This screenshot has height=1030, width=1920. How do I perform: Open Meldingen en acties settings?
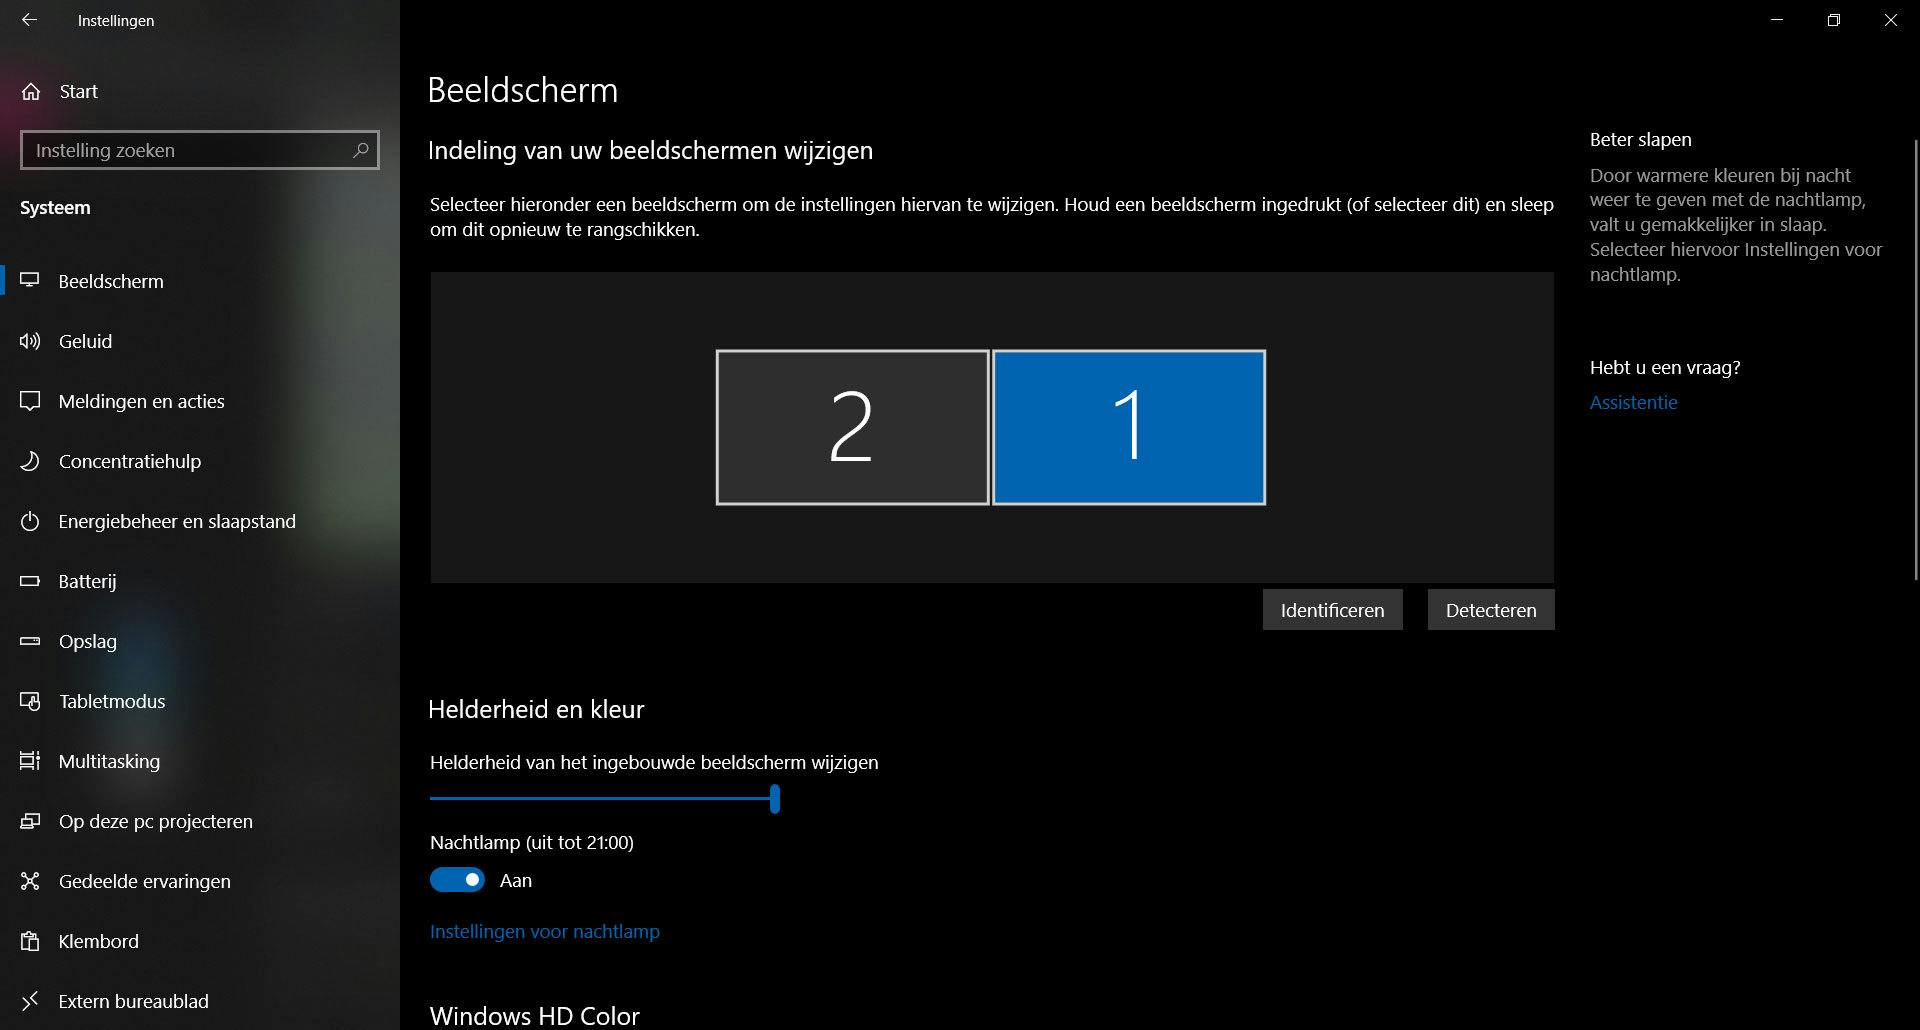[x=200, y=401]
